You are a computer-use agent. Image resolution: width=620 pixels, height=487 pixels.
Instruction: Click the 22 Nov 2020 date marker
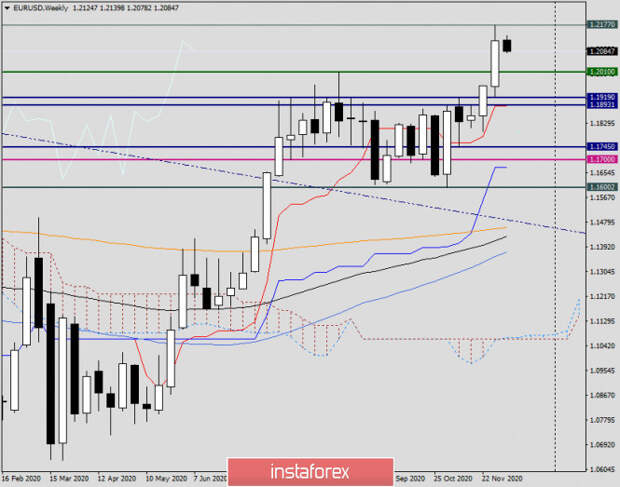[502, 479]
